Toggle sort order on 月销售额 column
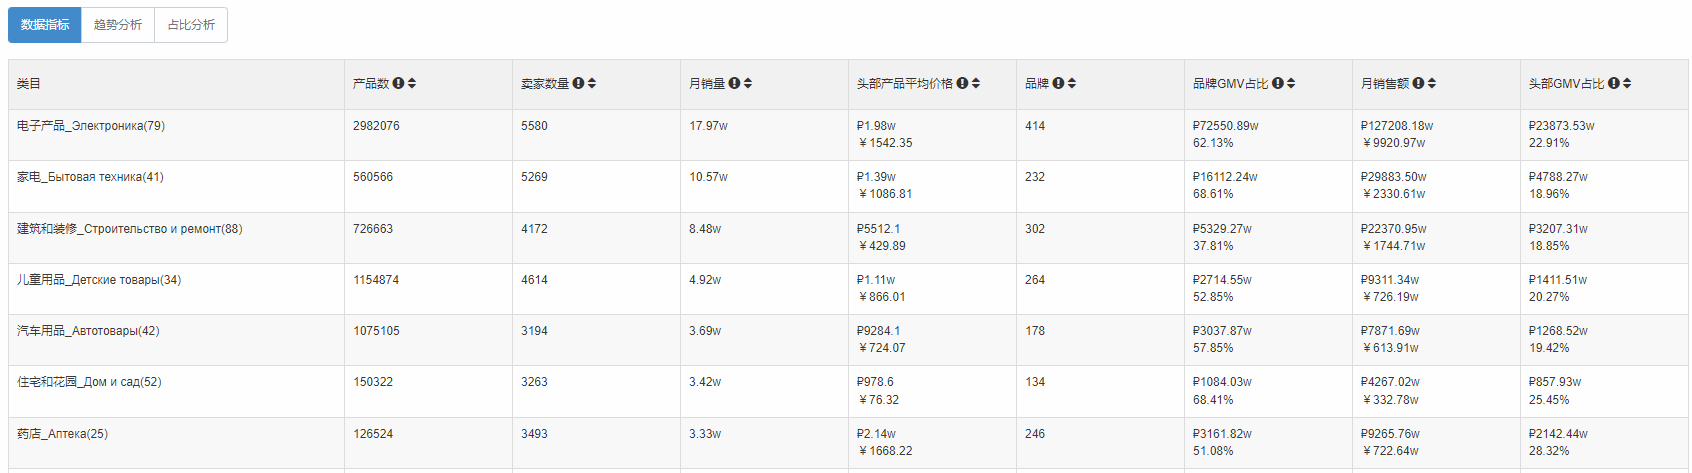The width and height of the screenshot is (1692, 473). [1432, 84]
